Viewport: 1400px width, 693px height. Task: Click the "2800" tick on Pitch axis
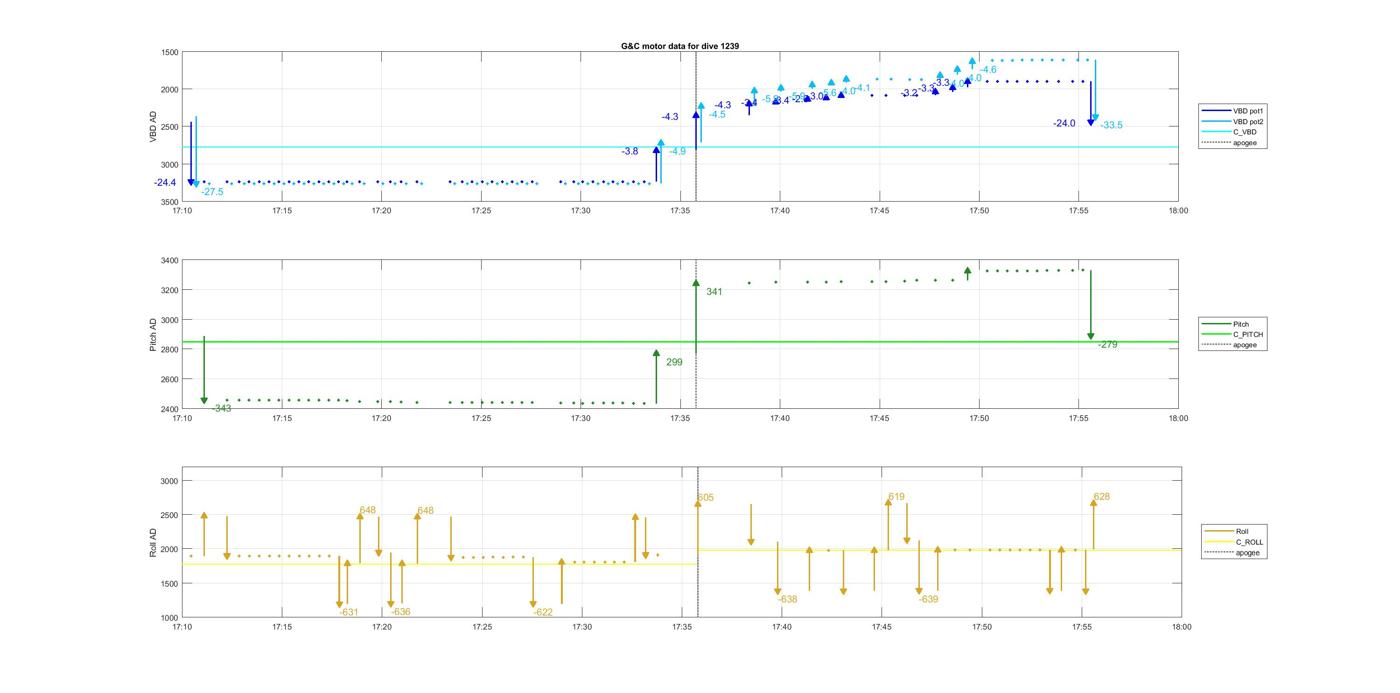point(170,350)
